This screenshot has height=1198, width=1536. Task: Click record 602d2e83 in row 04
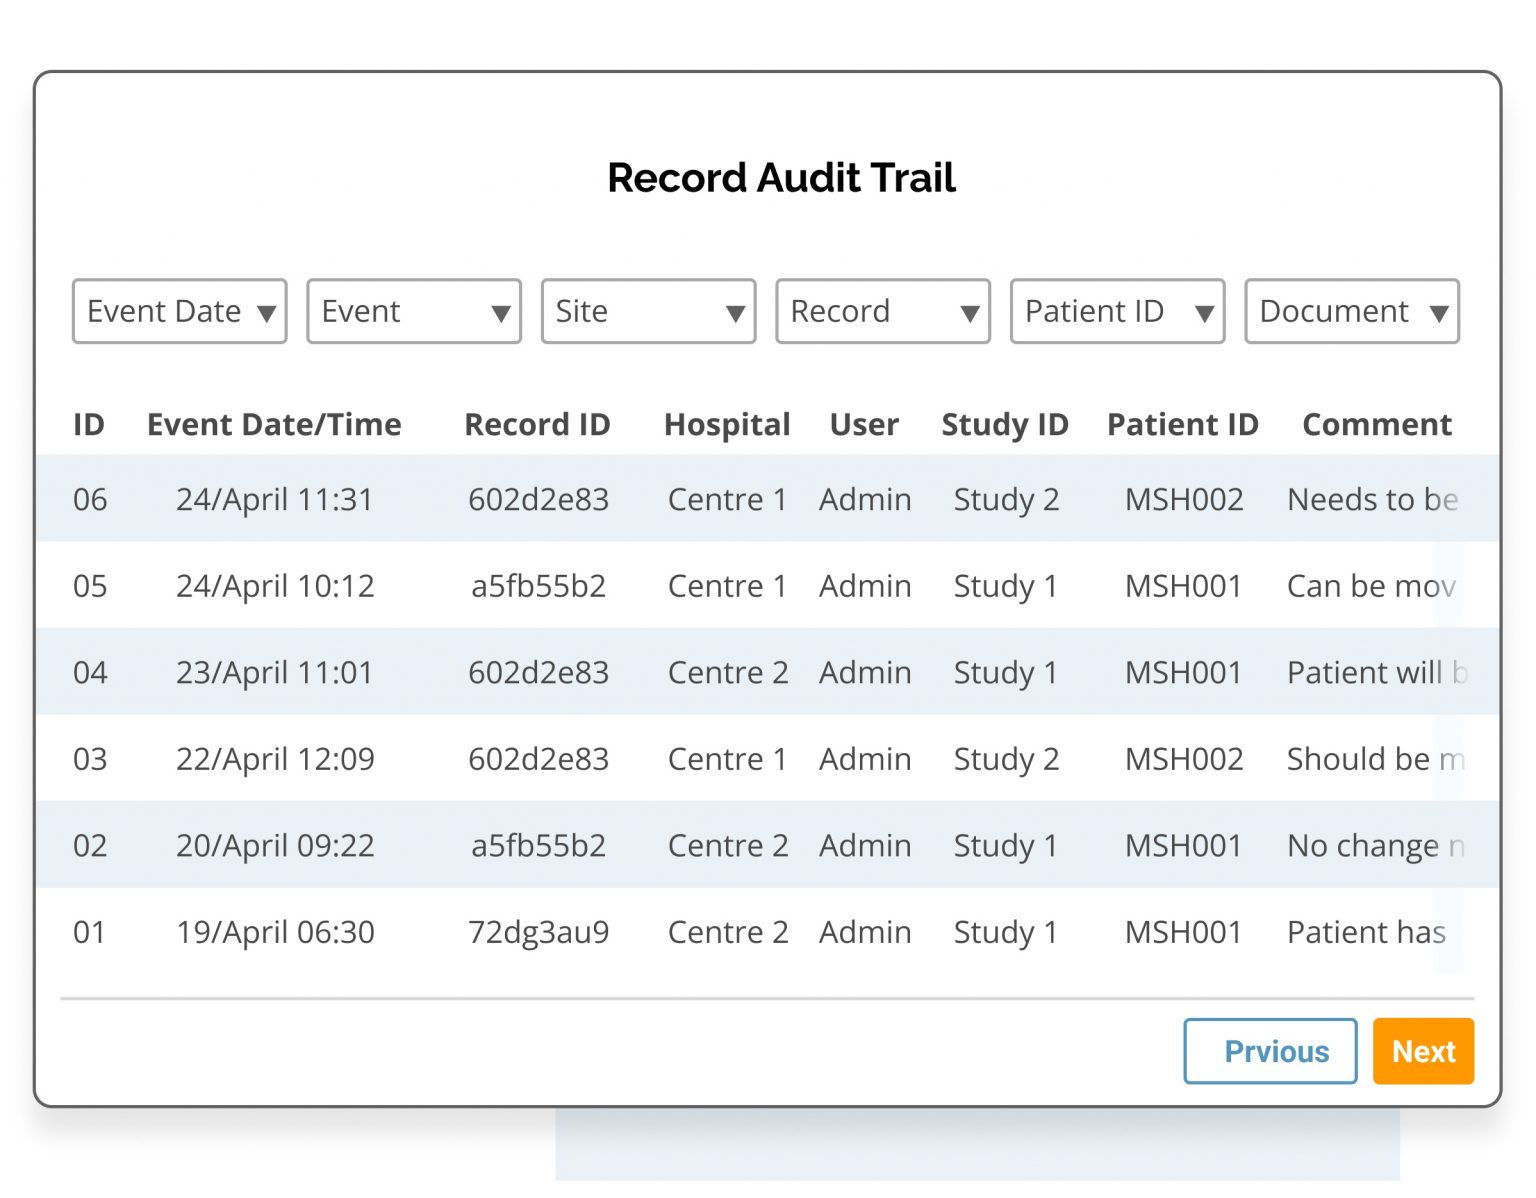point(538,671)
